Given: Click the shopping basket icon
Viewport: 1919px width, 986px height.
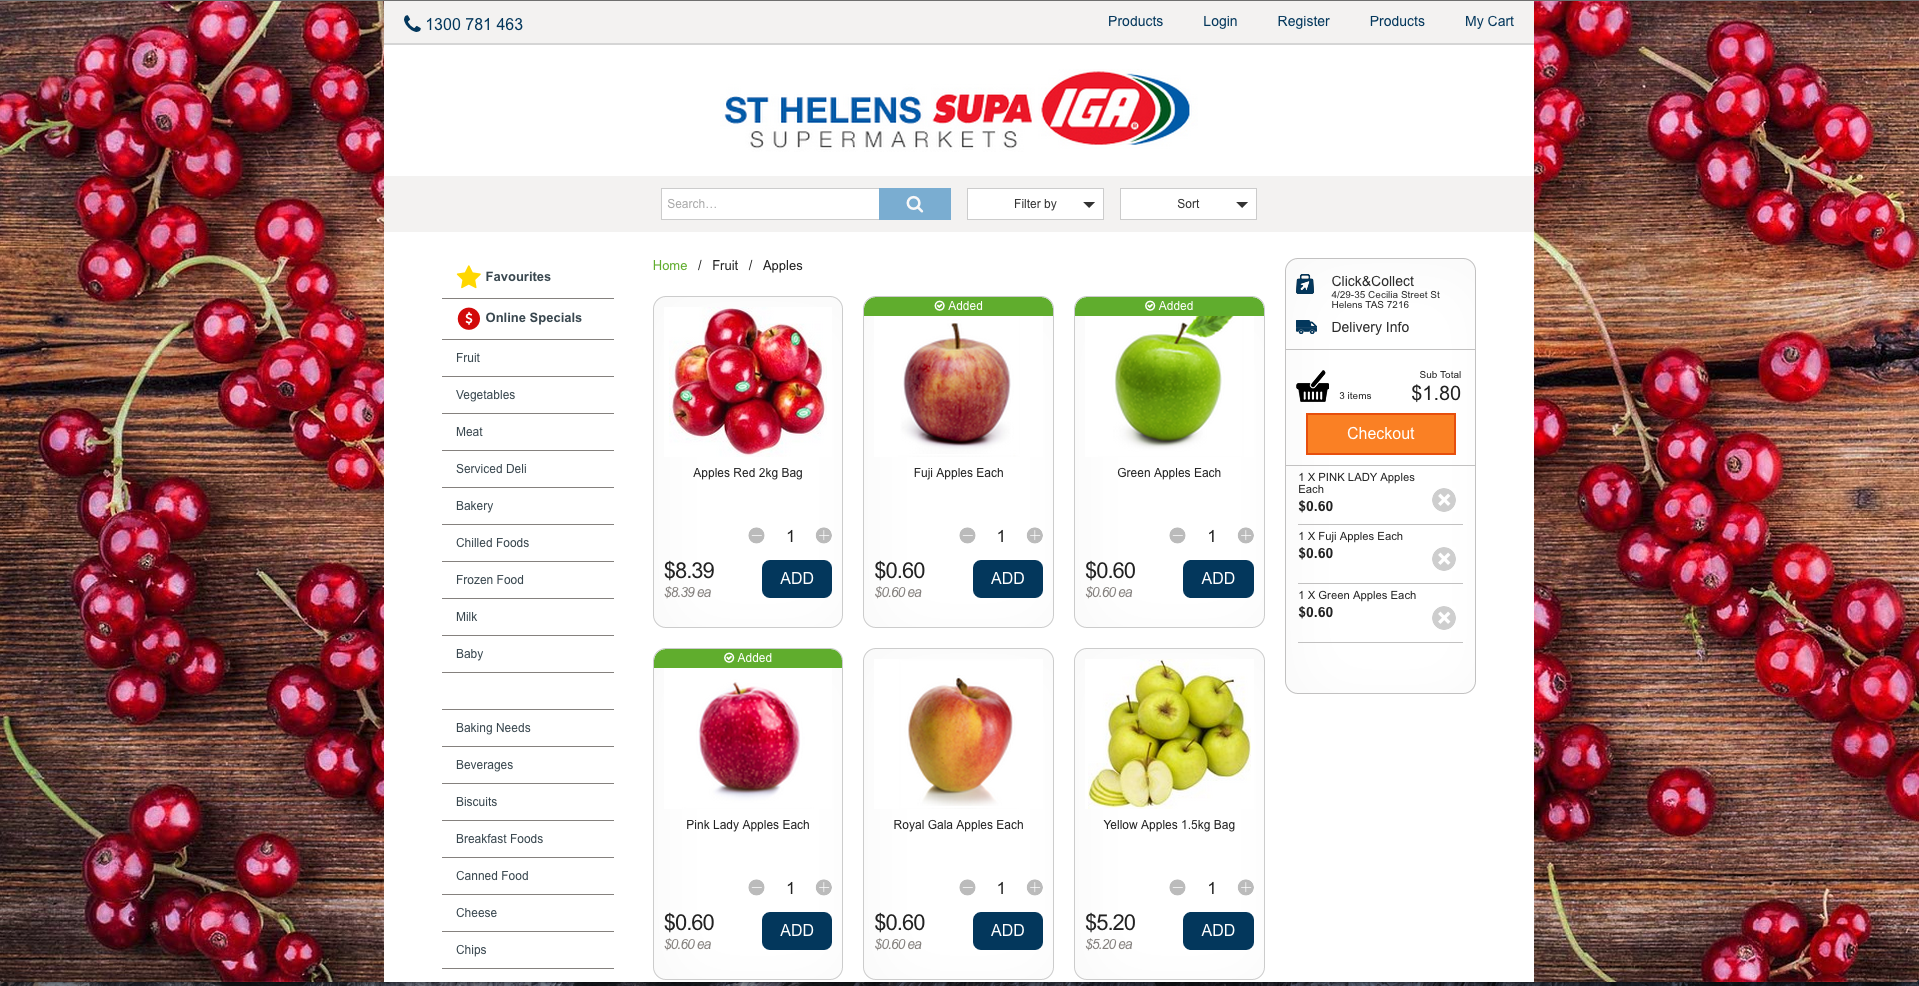Looking at the screenshot, I should coord(1312,387).
